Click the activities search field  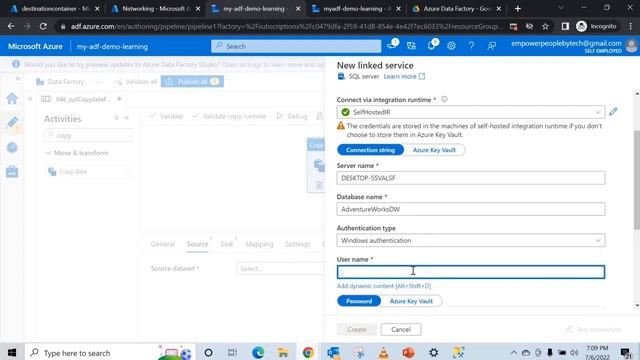(88, 135)
